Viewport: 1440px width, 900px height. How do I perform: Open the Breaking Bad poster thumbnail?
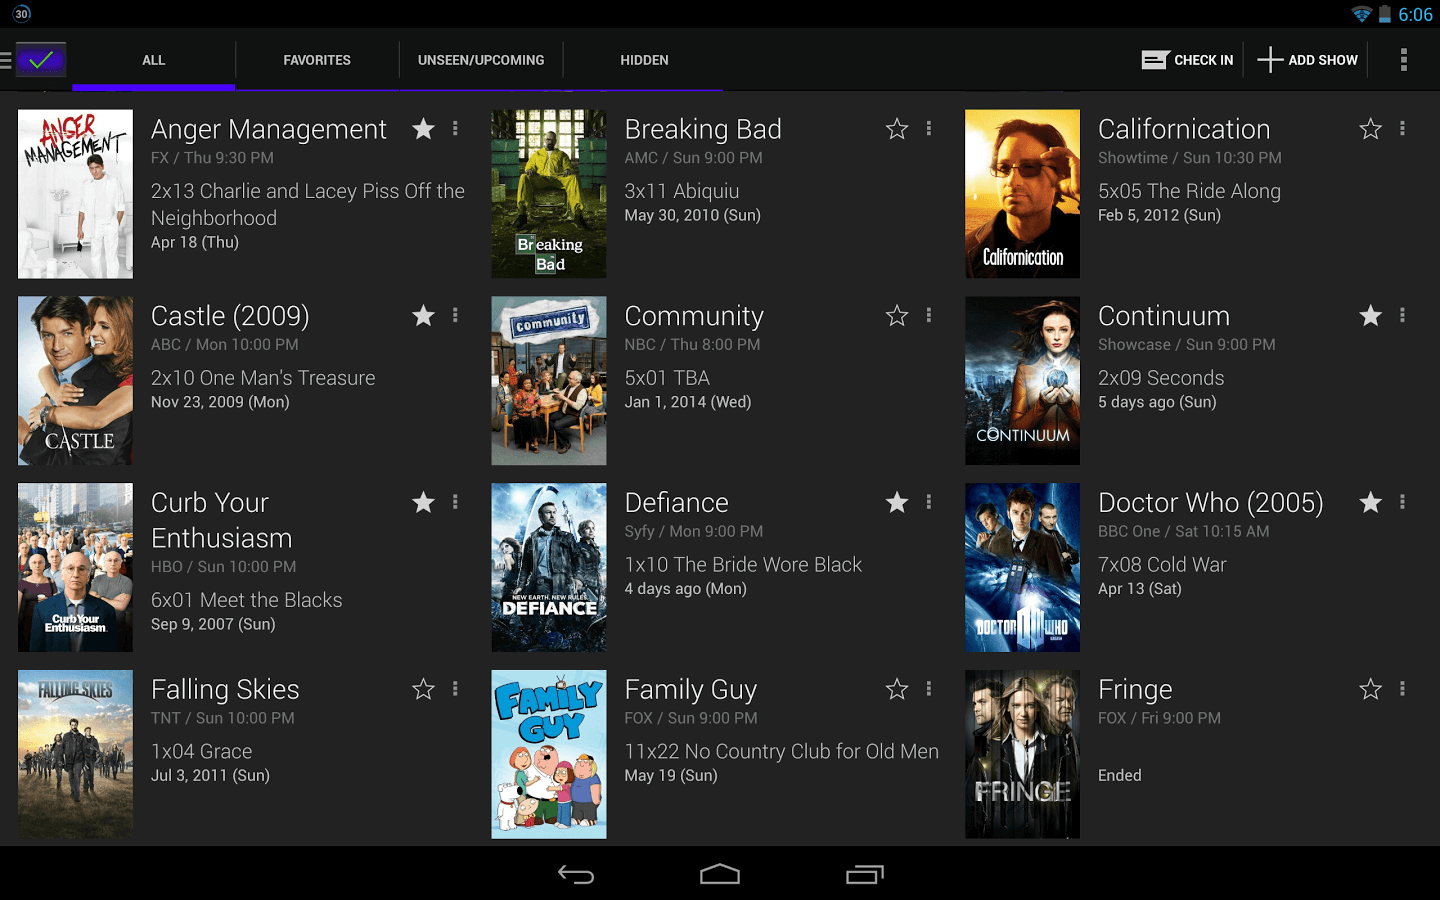(549, 194)
